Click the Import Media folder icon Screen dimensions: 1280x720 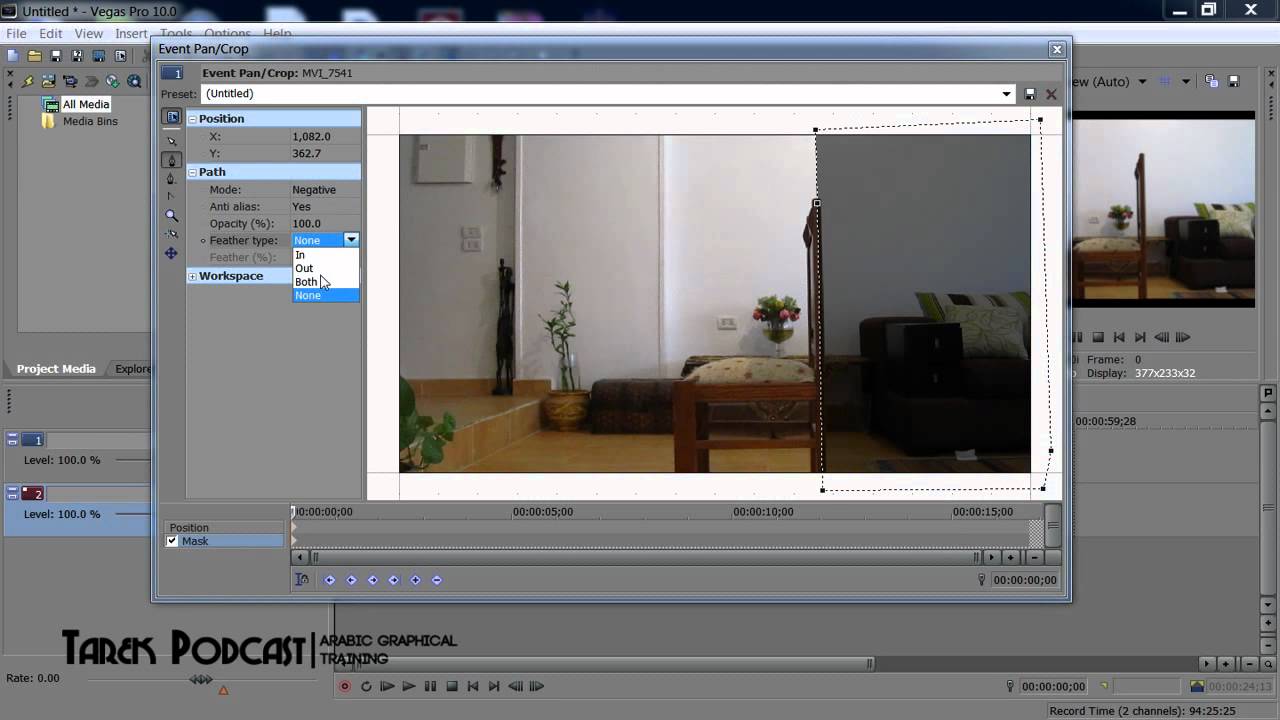[48, 82]
